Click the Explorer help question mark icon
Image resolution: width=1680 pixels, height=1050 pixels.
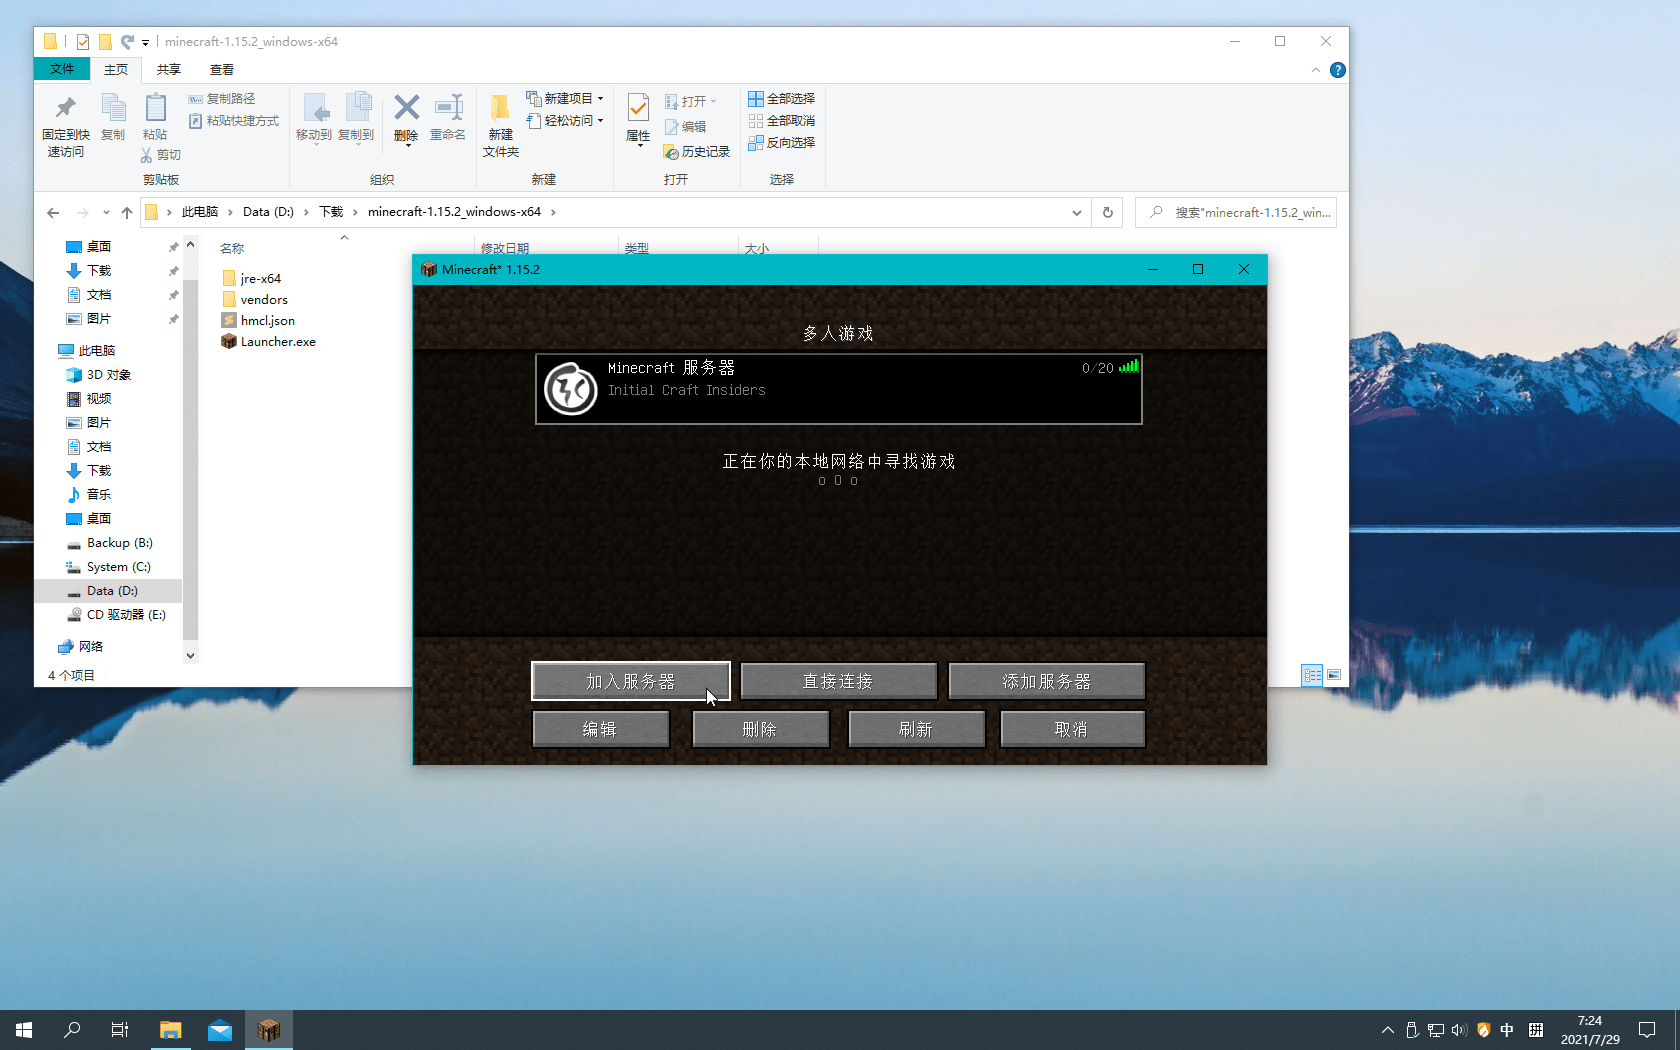[1337, 70]
